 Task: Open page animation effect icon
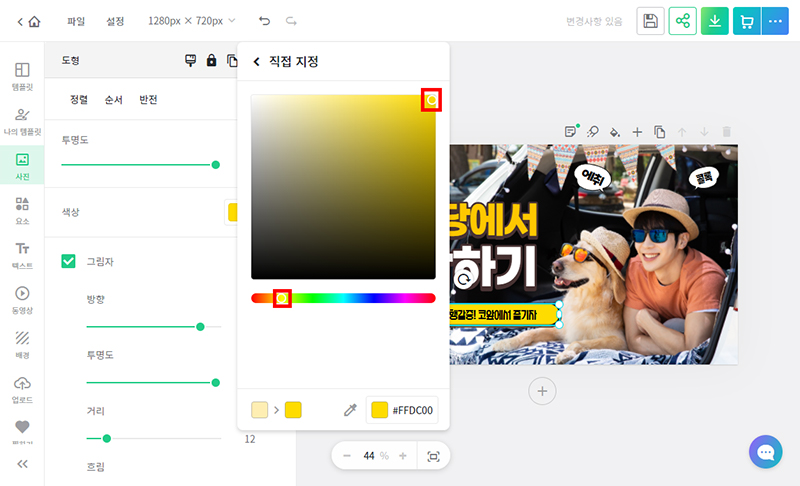click(592, 132)
